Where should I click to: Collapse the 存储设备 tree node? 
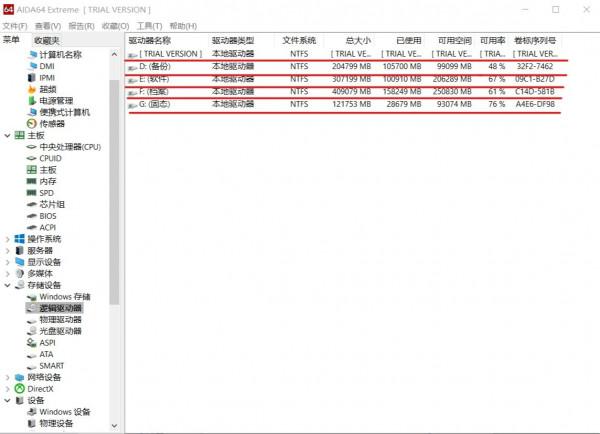tap(8, 285)
